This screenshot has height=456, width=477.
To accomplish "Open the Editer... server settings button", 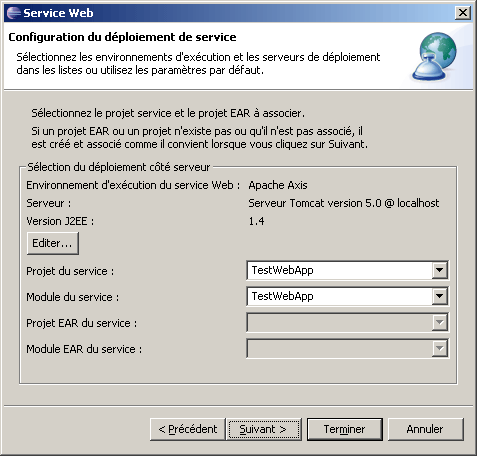I will (x=53, y=243).
